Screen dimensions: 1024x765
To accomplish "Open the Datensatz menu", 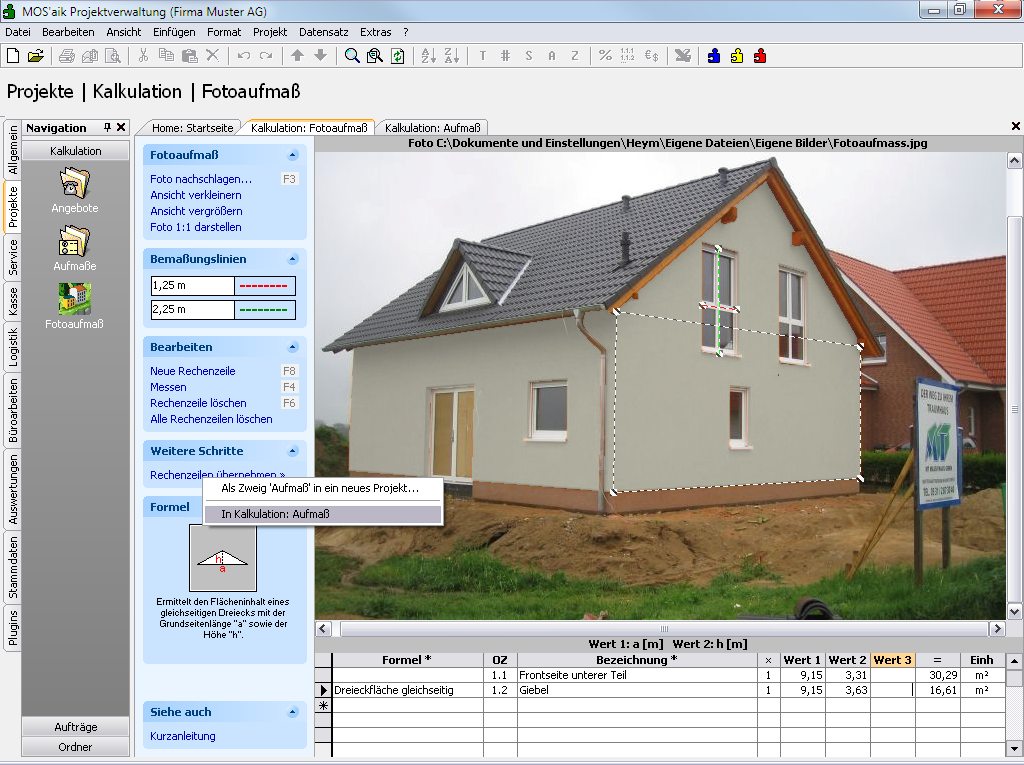I will point(324,32).
